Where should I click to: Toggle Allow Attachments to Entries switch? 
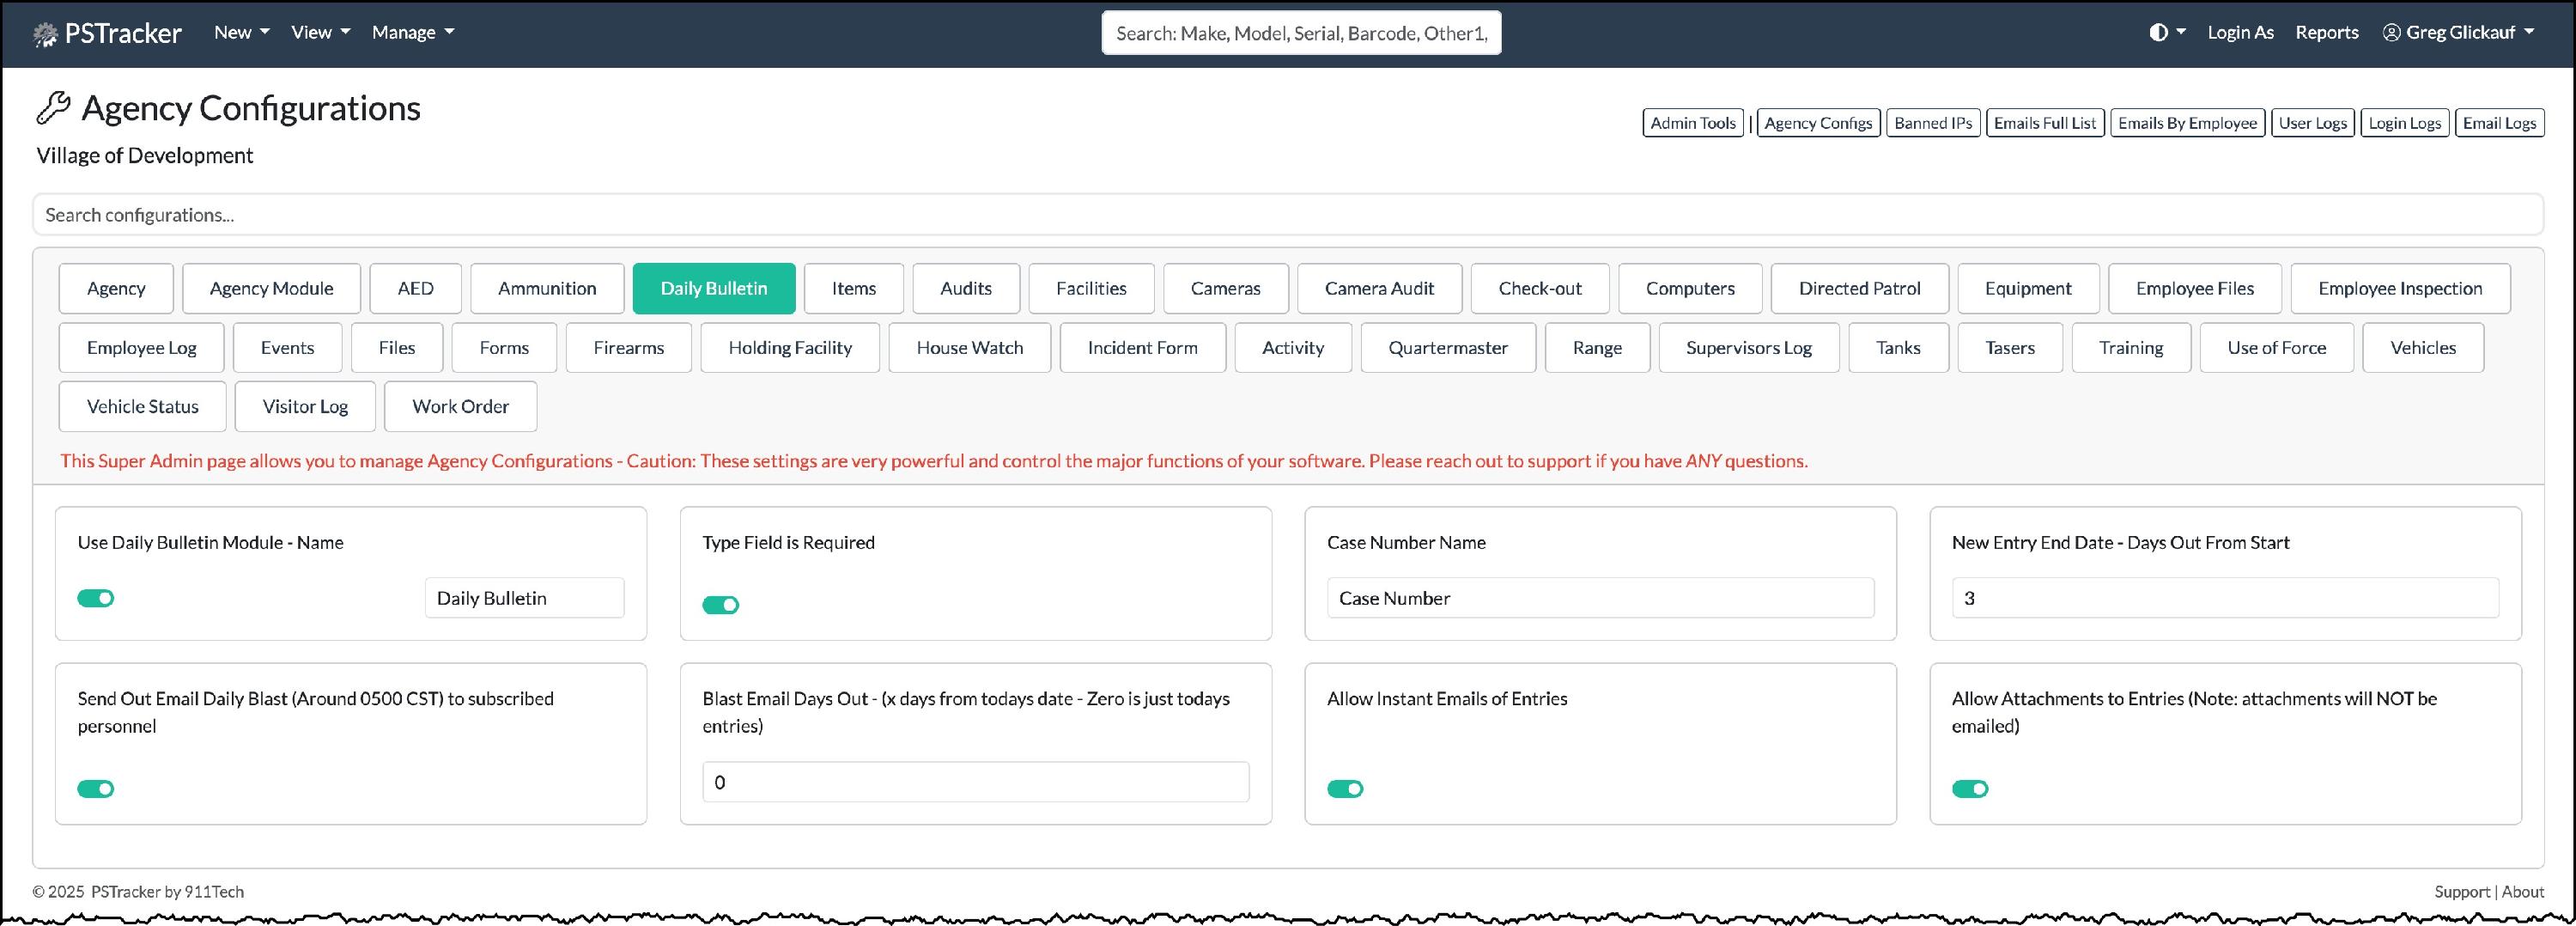[1971, 789]
